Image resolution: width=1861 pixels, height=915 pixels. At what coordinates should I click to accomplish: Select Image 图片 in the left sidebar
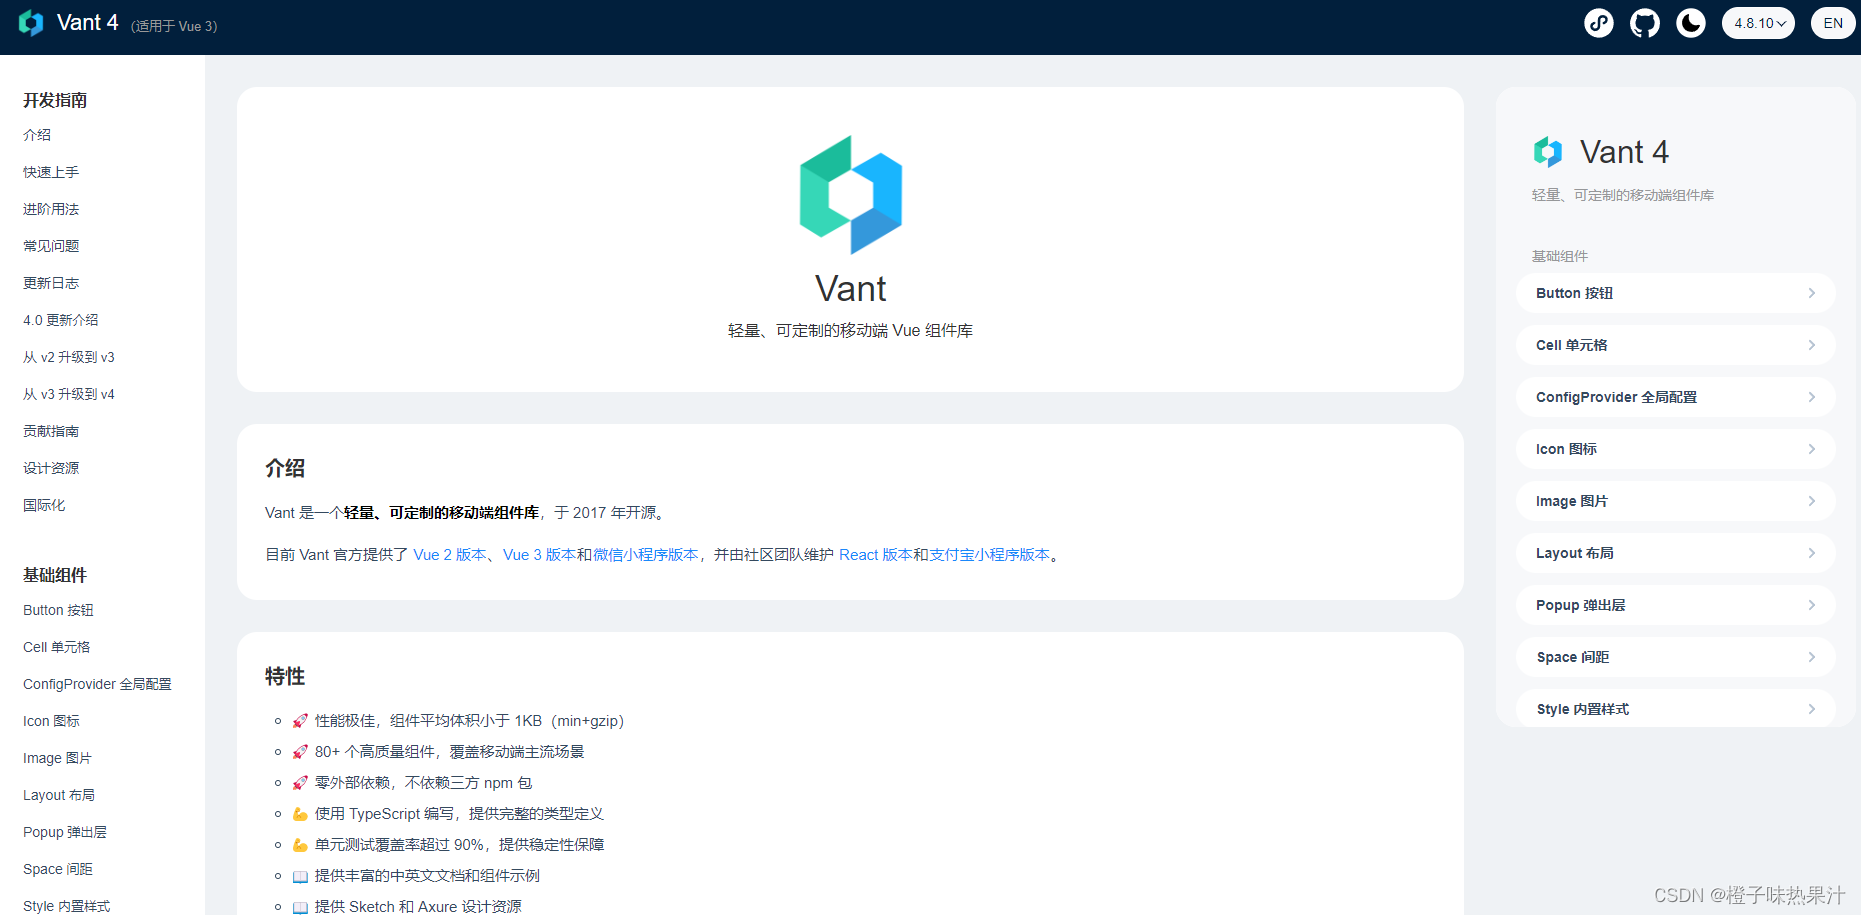57,758
